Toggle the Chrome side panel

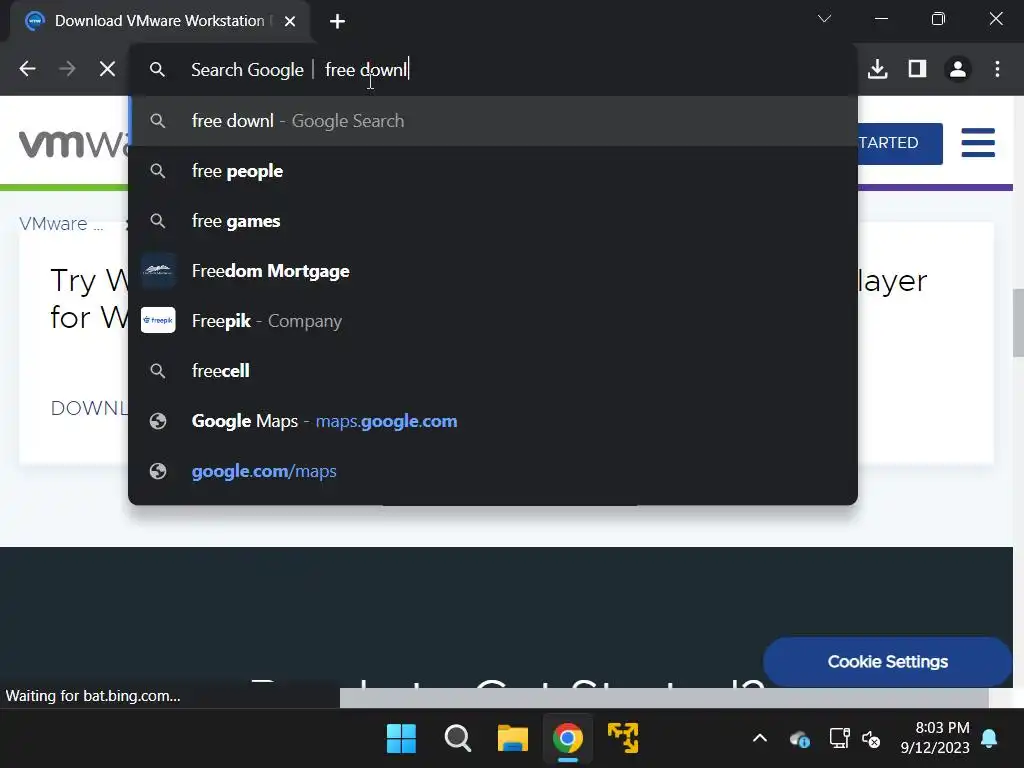coord(918,69)
